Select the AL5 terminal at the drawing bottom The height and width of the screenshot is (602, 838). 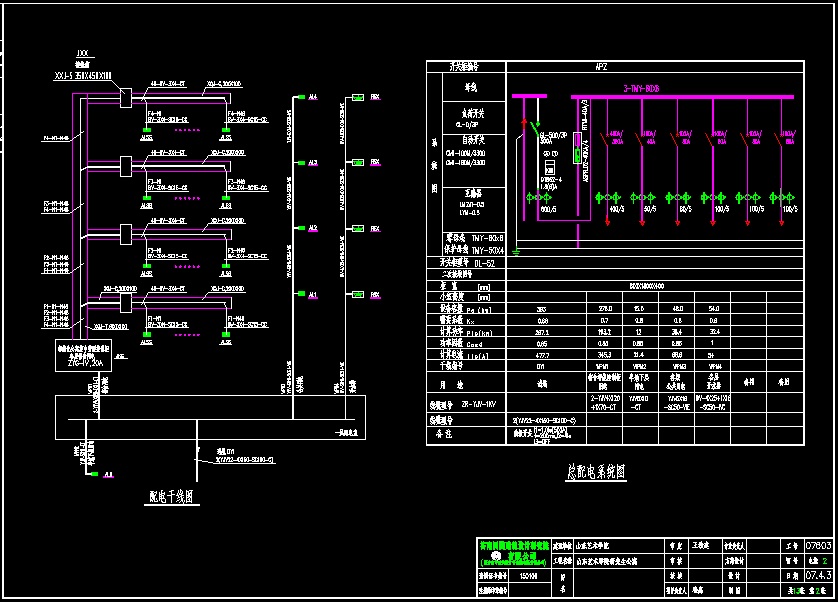point(93,474)
